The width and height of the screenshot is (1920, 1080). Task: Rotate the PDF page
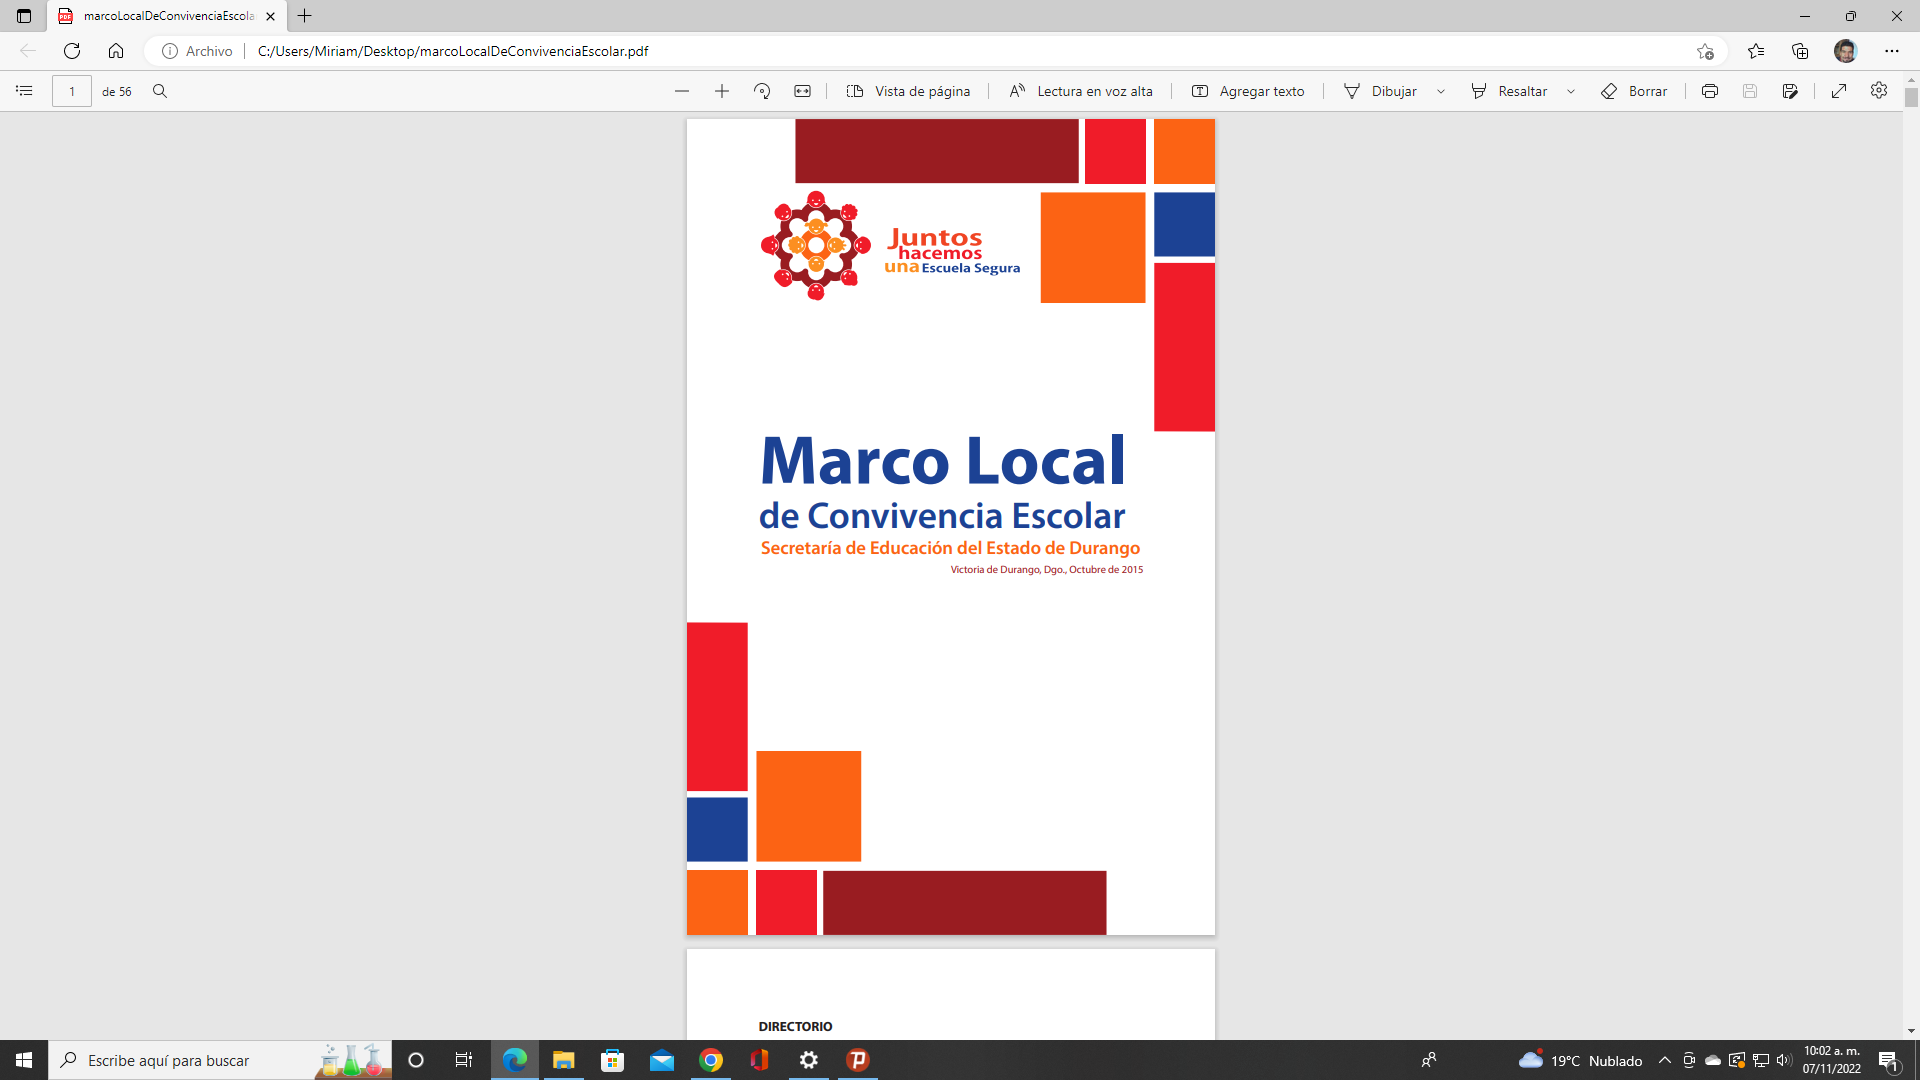762,91
